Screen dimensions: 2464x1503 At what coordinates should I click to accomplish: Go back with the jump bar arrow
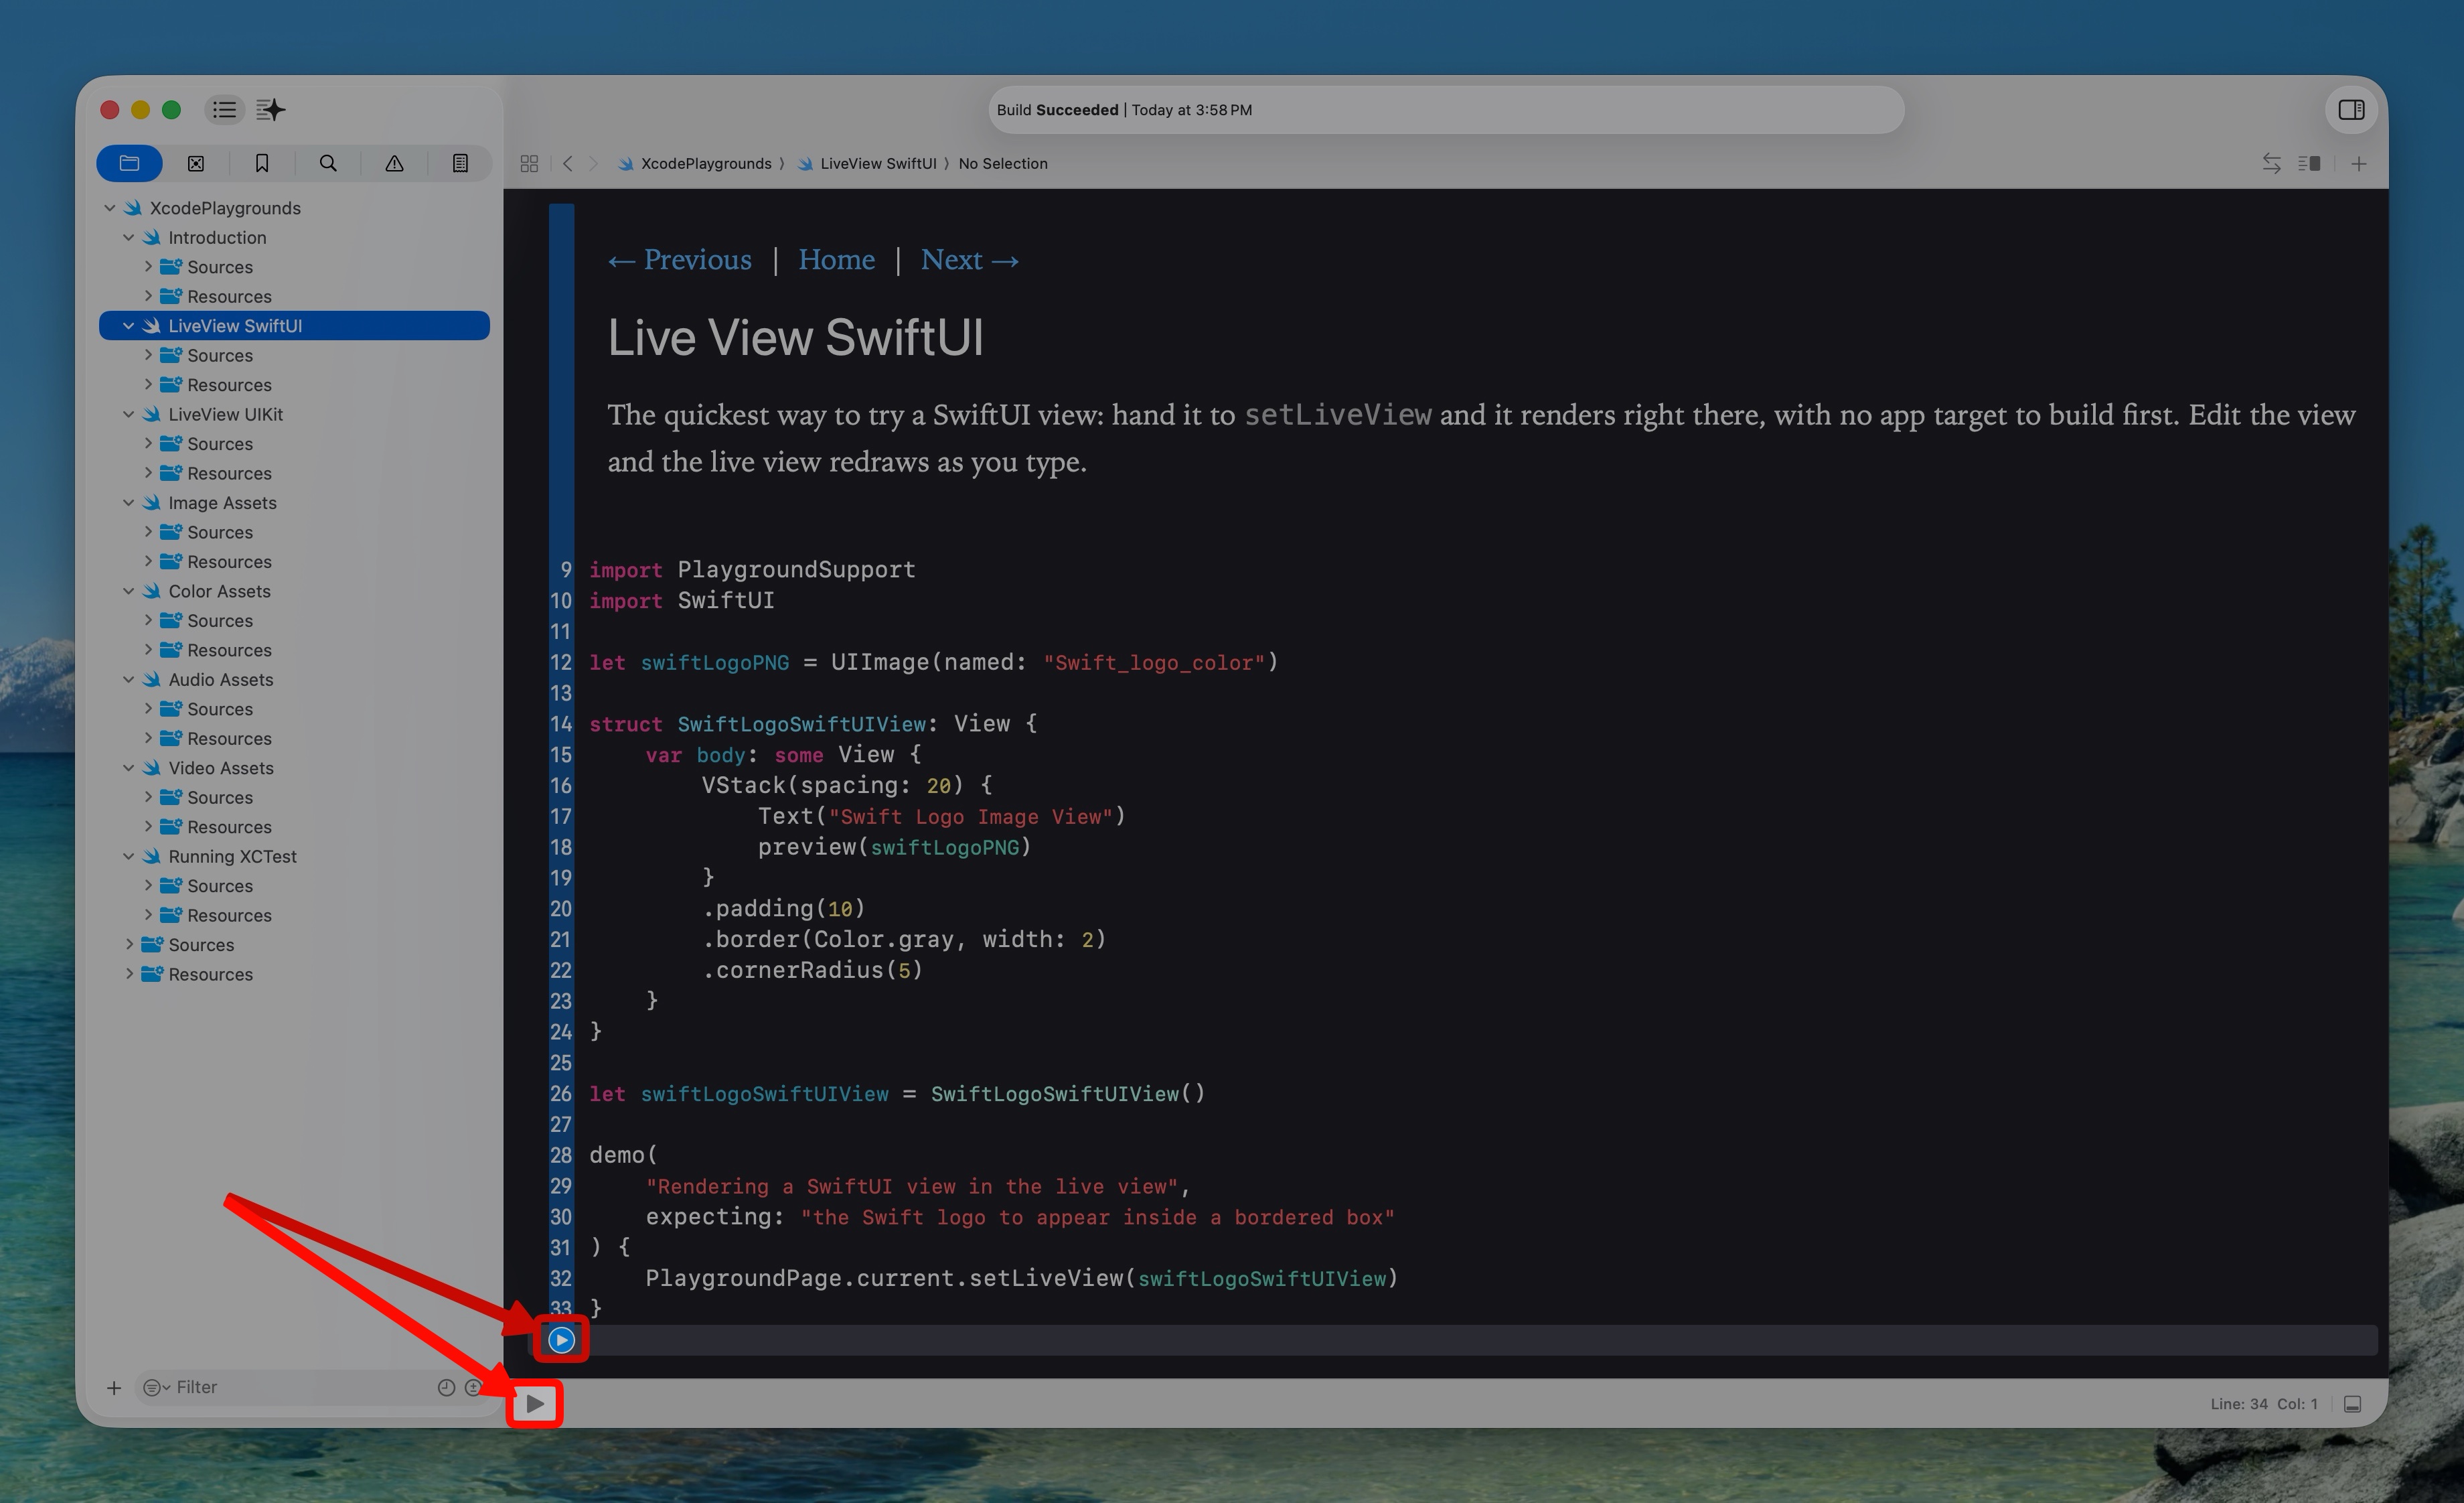pyautogui.click(x=568, y=164)
